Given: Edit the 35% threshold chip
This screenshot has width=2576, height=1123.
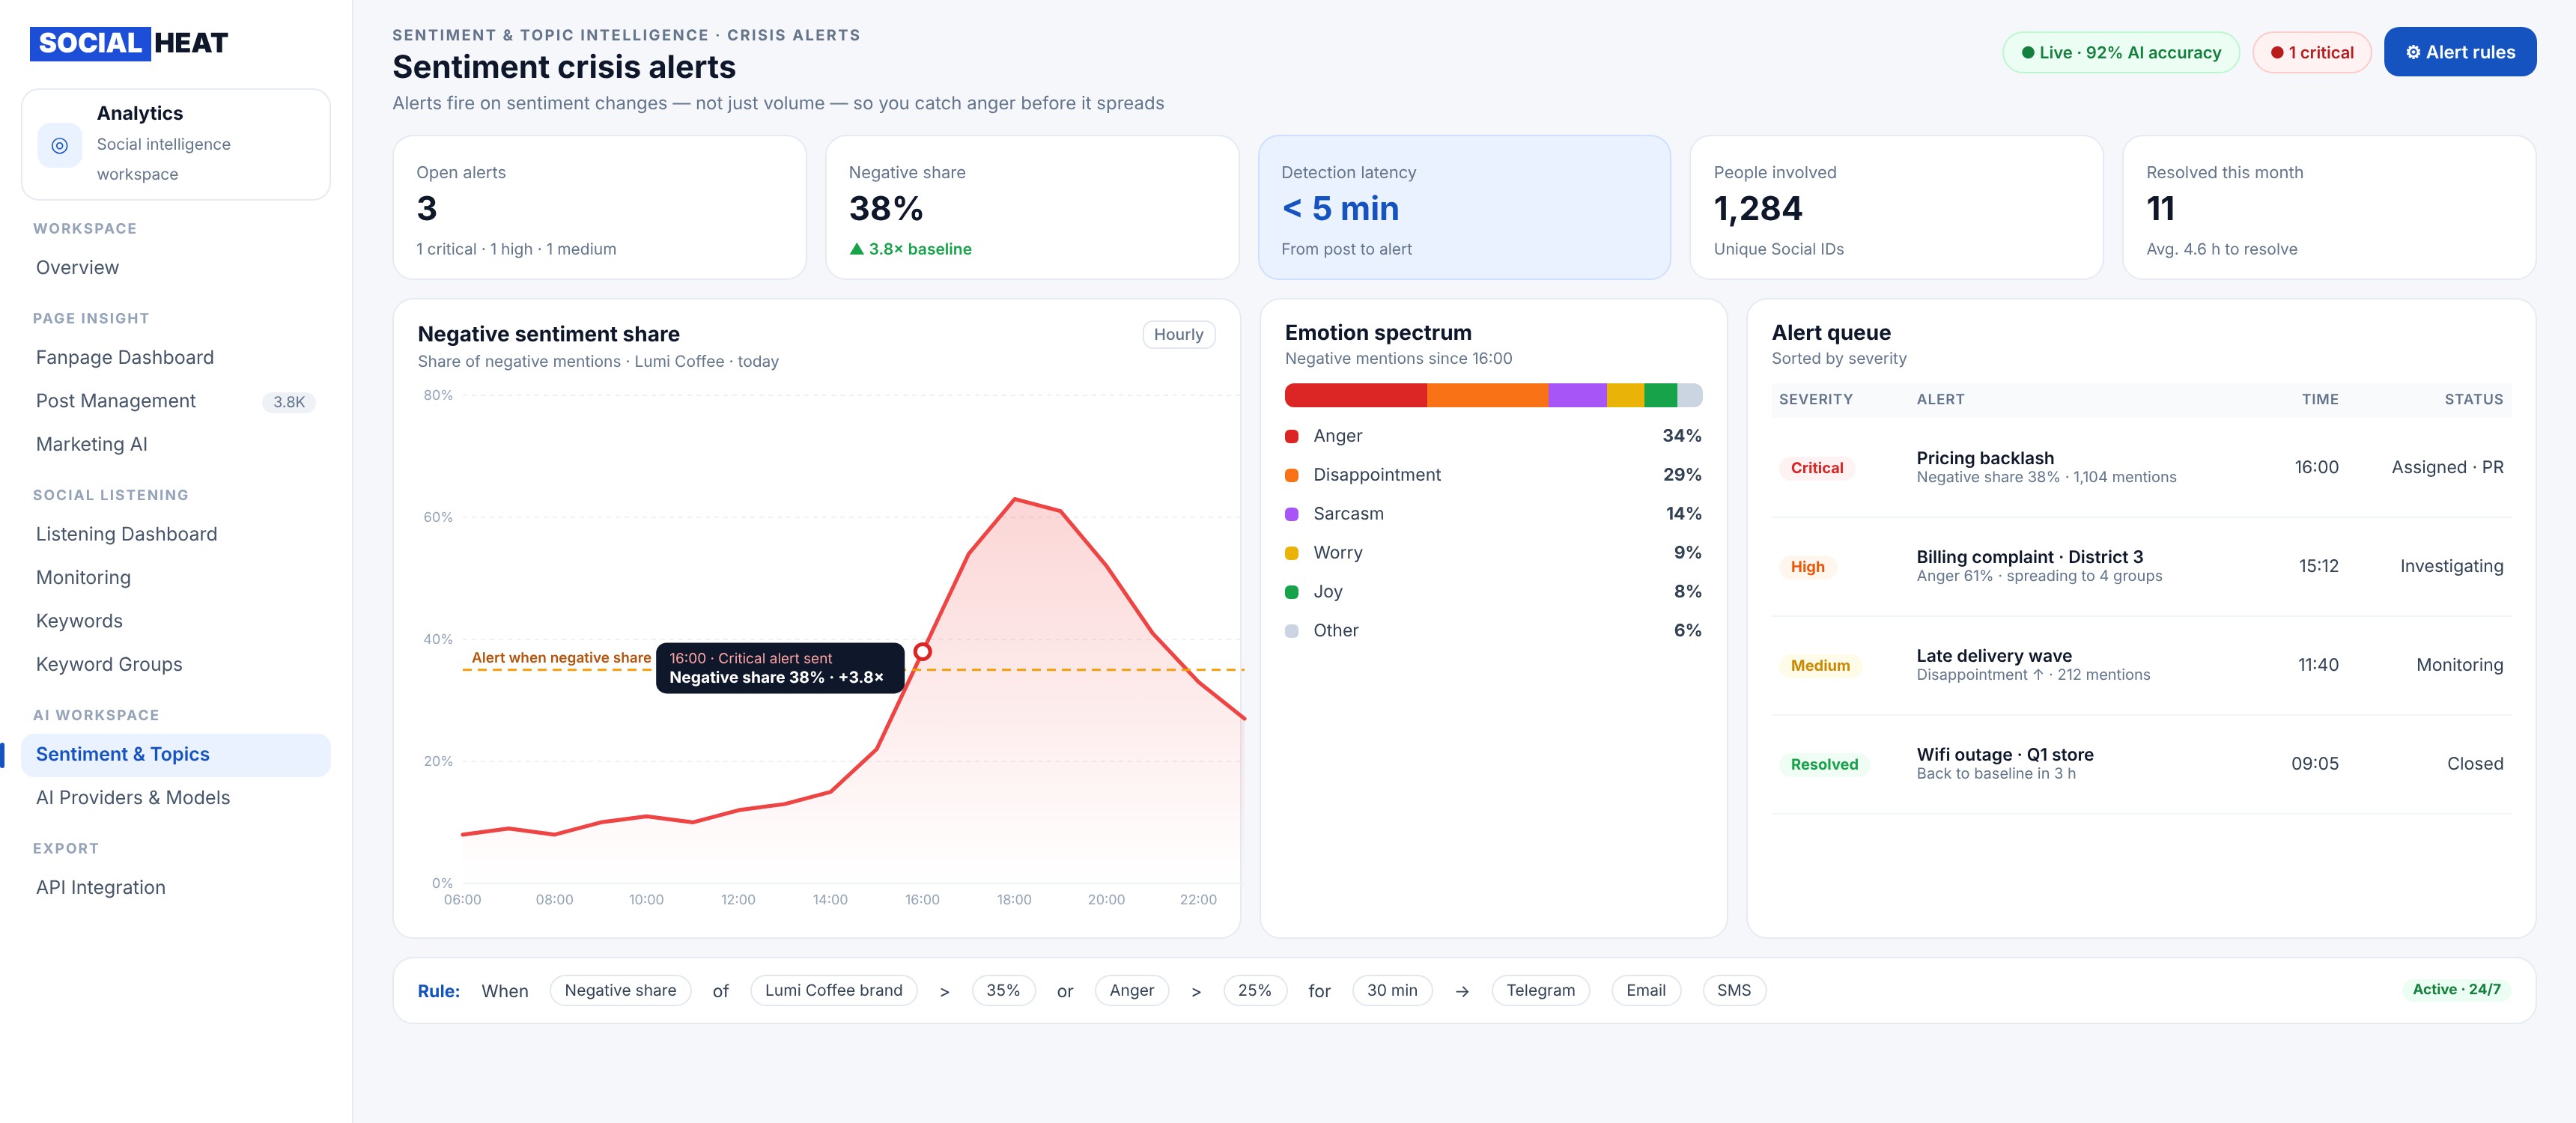Looking at the screenshot, I should point(1003,990).
